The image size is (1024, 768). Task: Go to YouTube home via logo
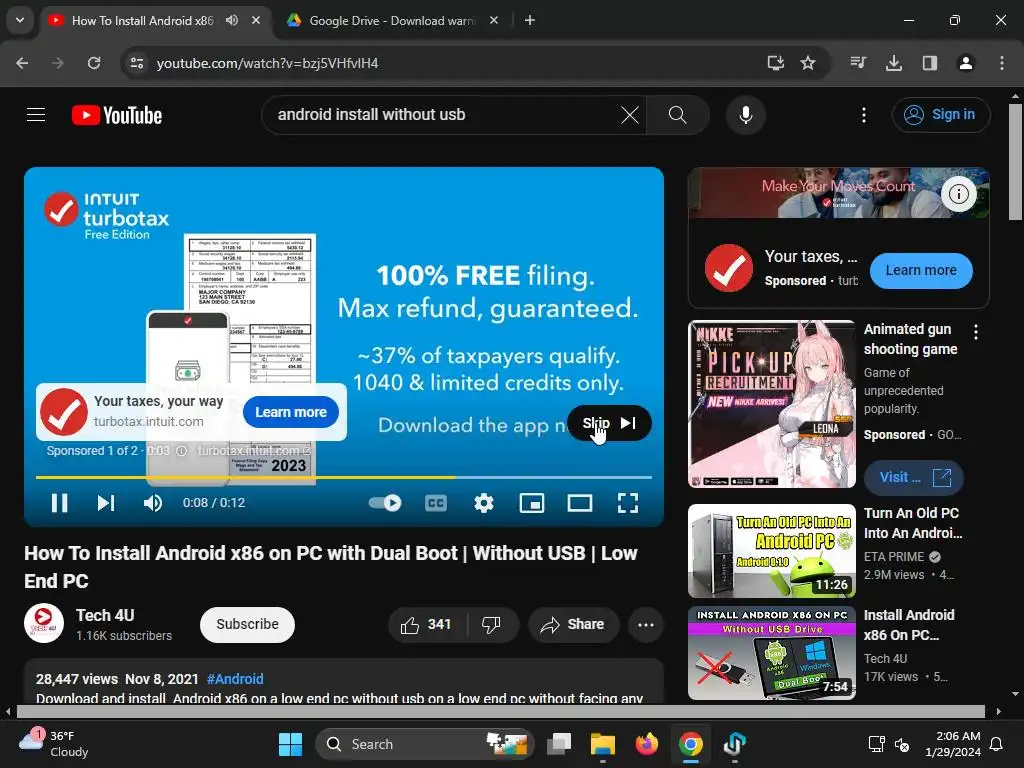117,115
